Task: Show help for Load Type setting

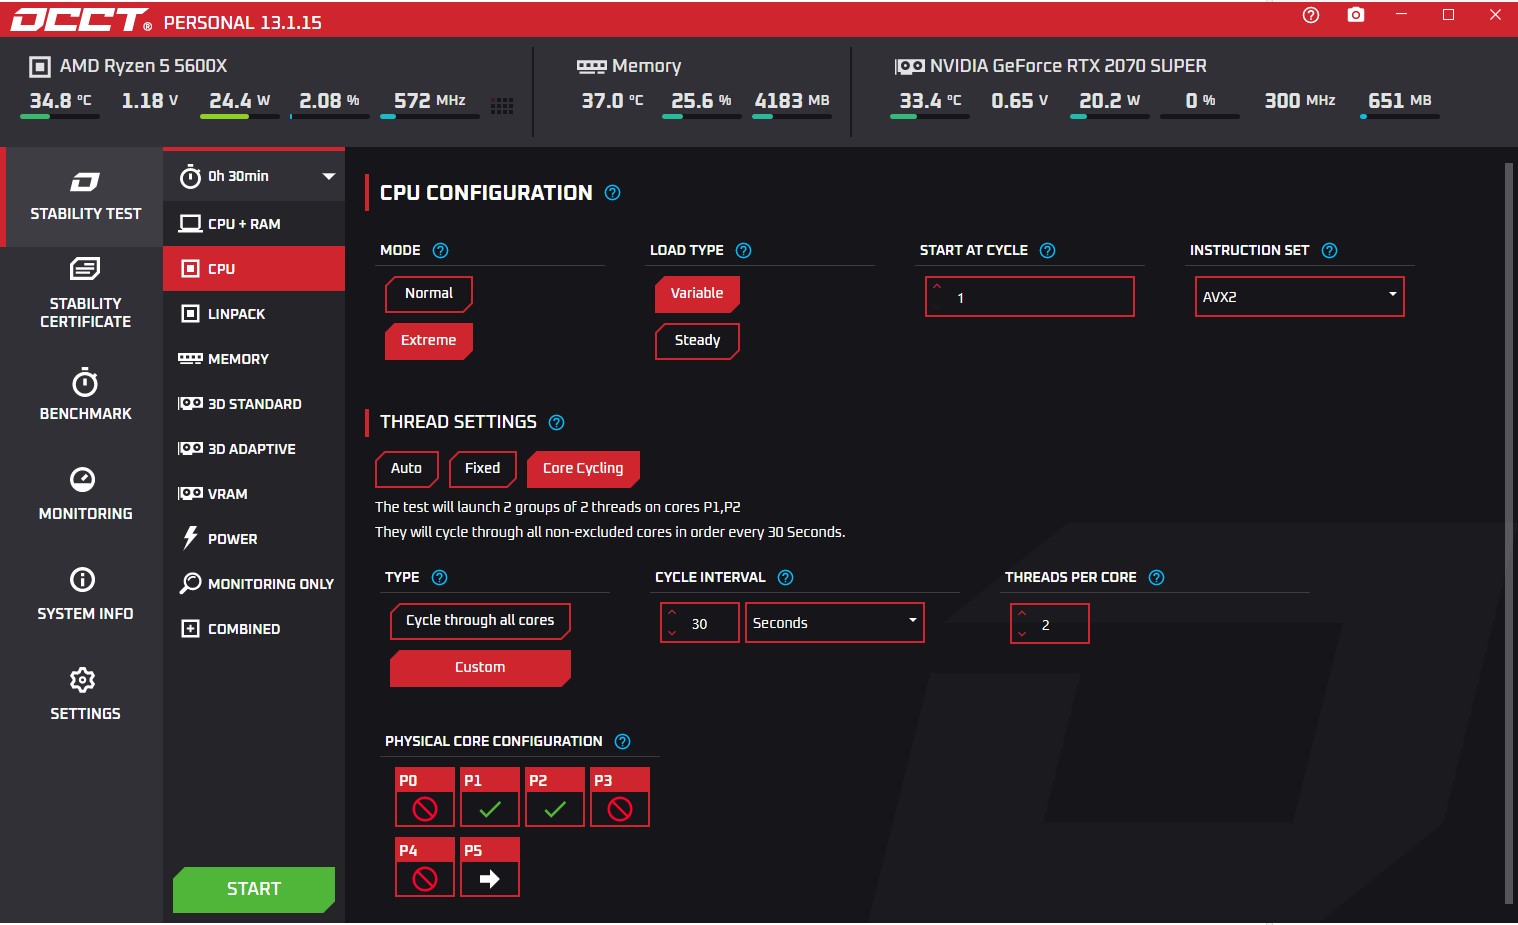Action: pyautogui.click(x=743, y=251)
